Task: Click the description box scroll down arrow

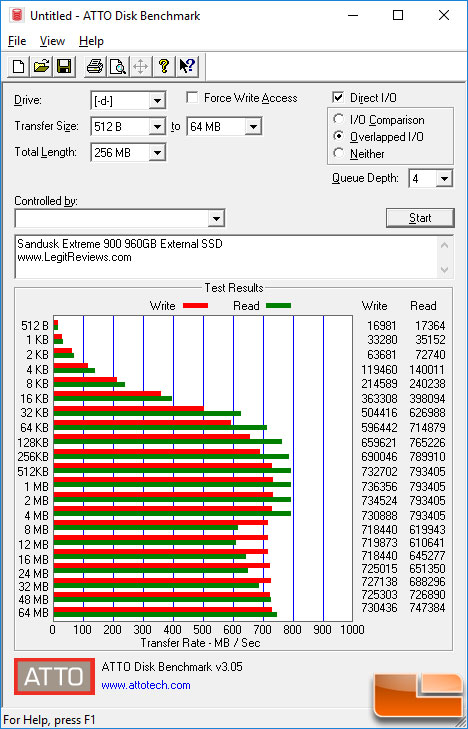Action: pyautogui.click(x=444, y=270)
